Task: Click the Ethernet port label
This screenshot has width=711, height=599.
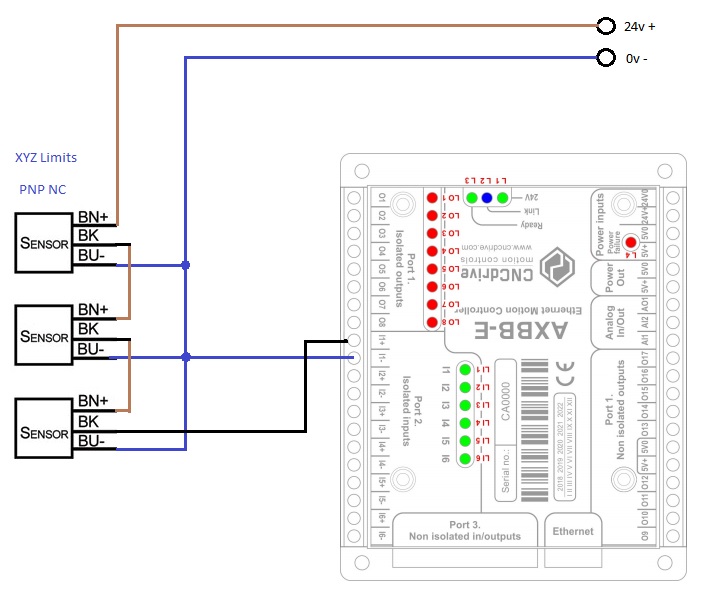Action: 571,532
